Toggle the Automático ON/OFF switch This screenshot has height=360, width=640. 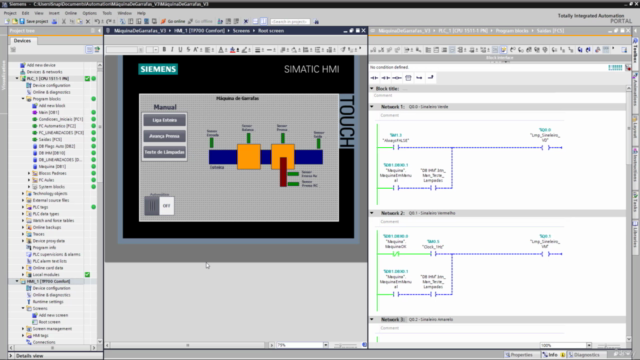tap(159, 206)
